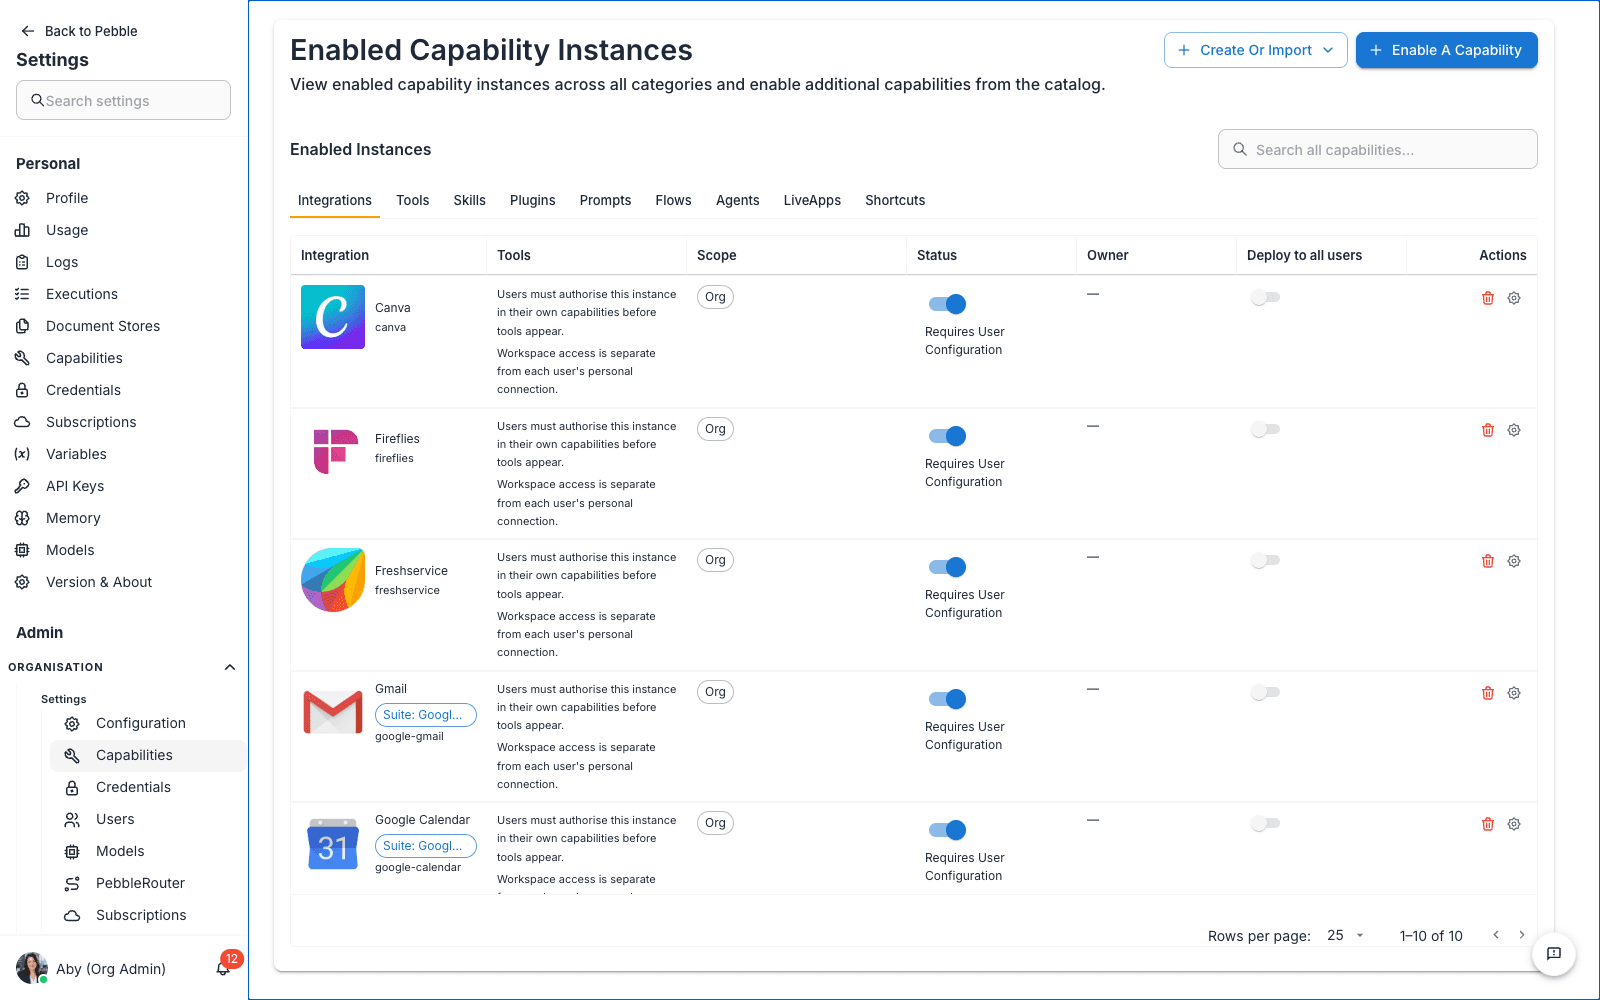Collapse the Organisation section
Screen dimensions: 1600x1000
230,667
